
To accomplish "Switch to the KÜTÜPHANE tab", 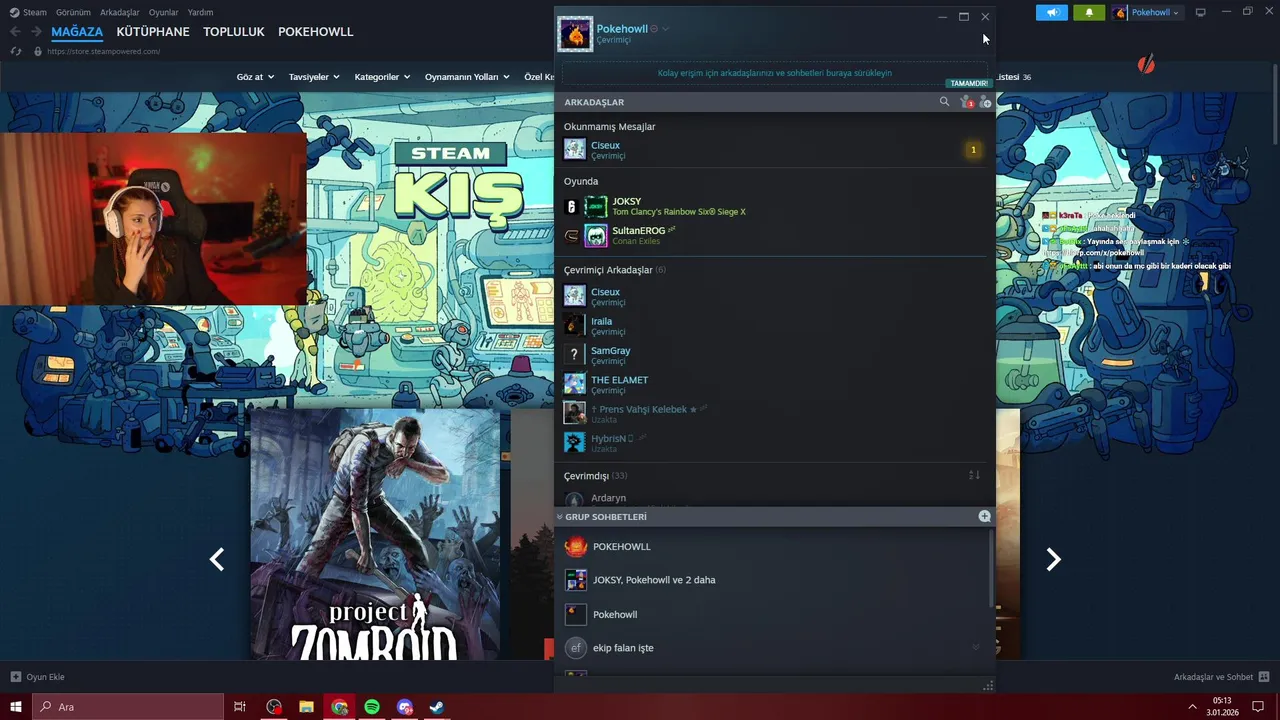I will 153,32.
